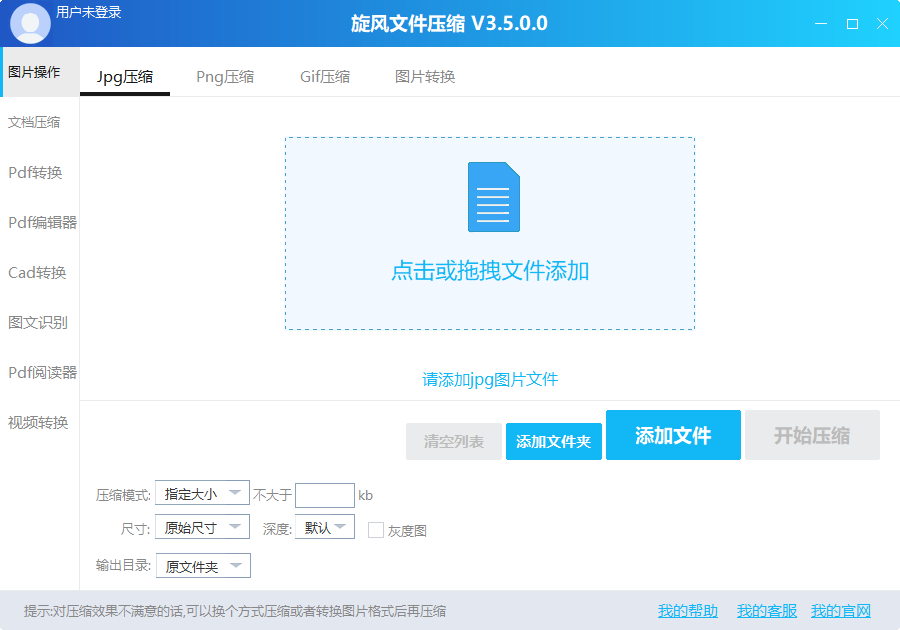The image size is (900, 630).
Task: Expand the 尺寸 size dropdown
Action: click(203, 526)
